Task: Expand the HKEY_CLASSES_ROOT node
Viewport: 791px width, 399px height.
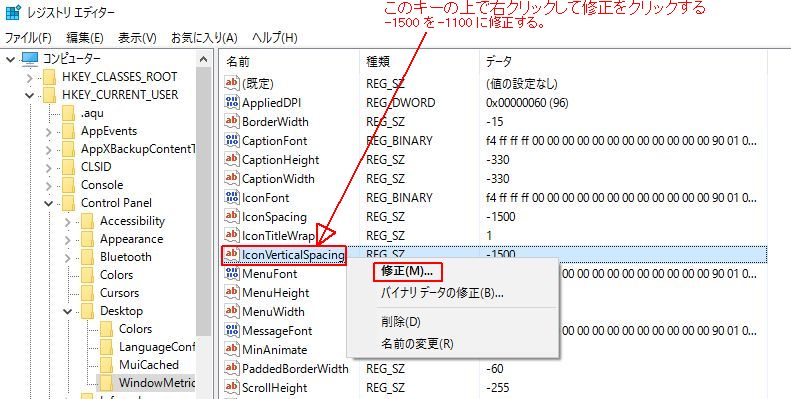Action: 29,77
